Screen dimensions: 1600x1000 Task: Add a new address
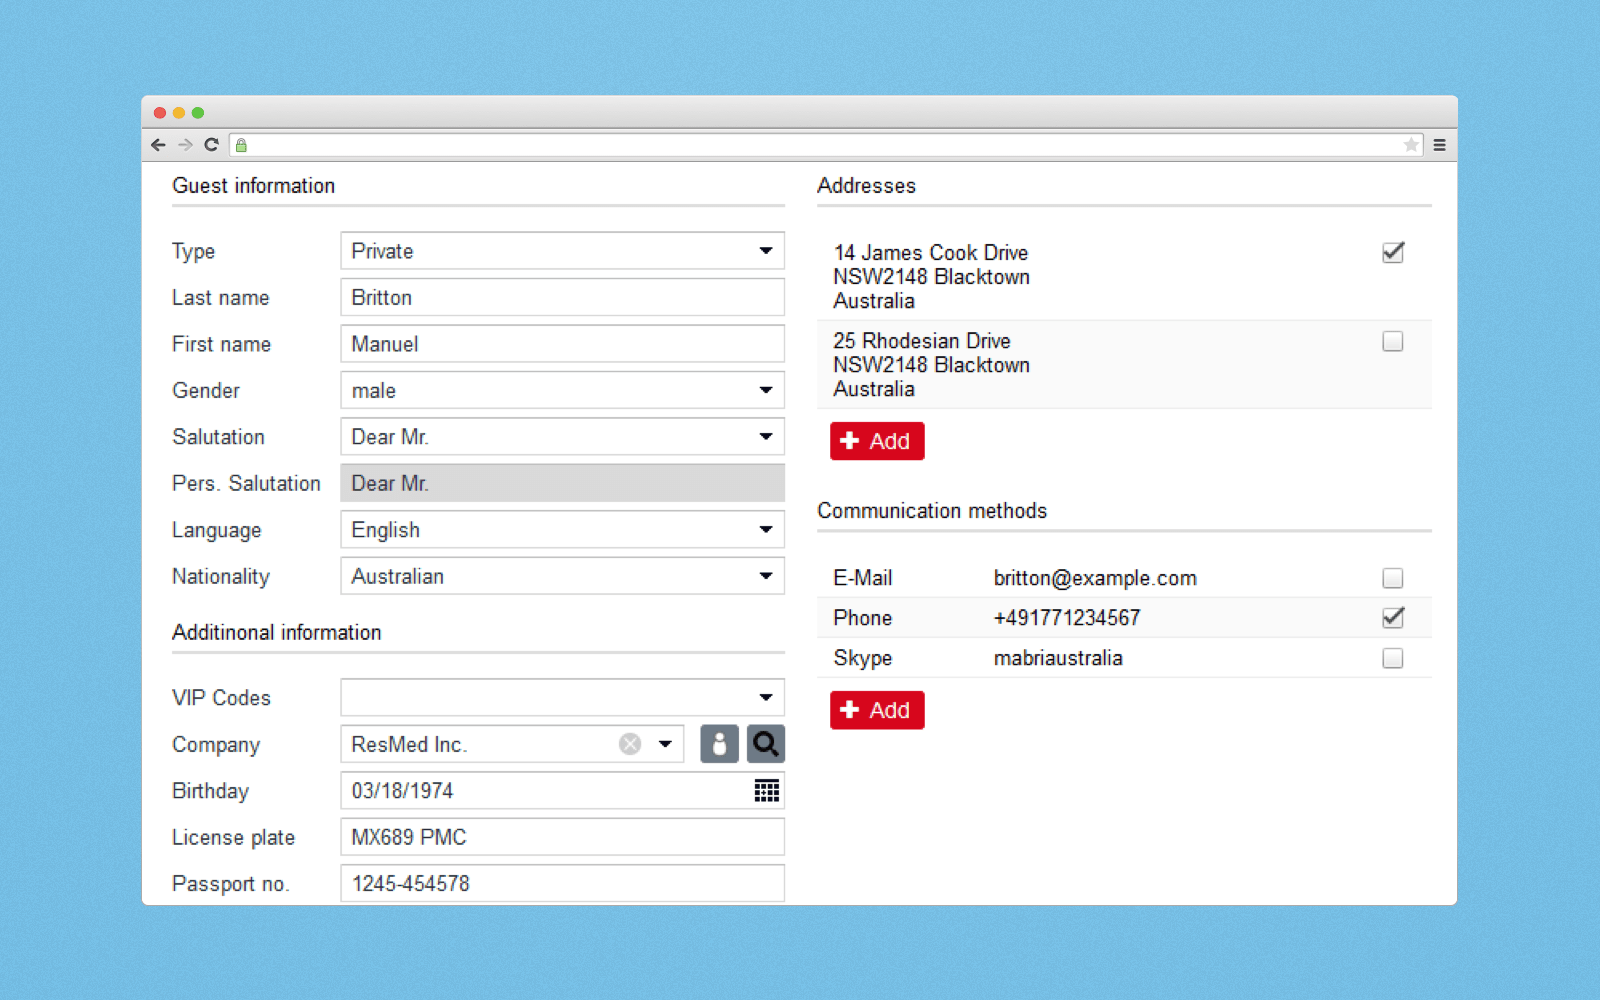tap(877, 441)
